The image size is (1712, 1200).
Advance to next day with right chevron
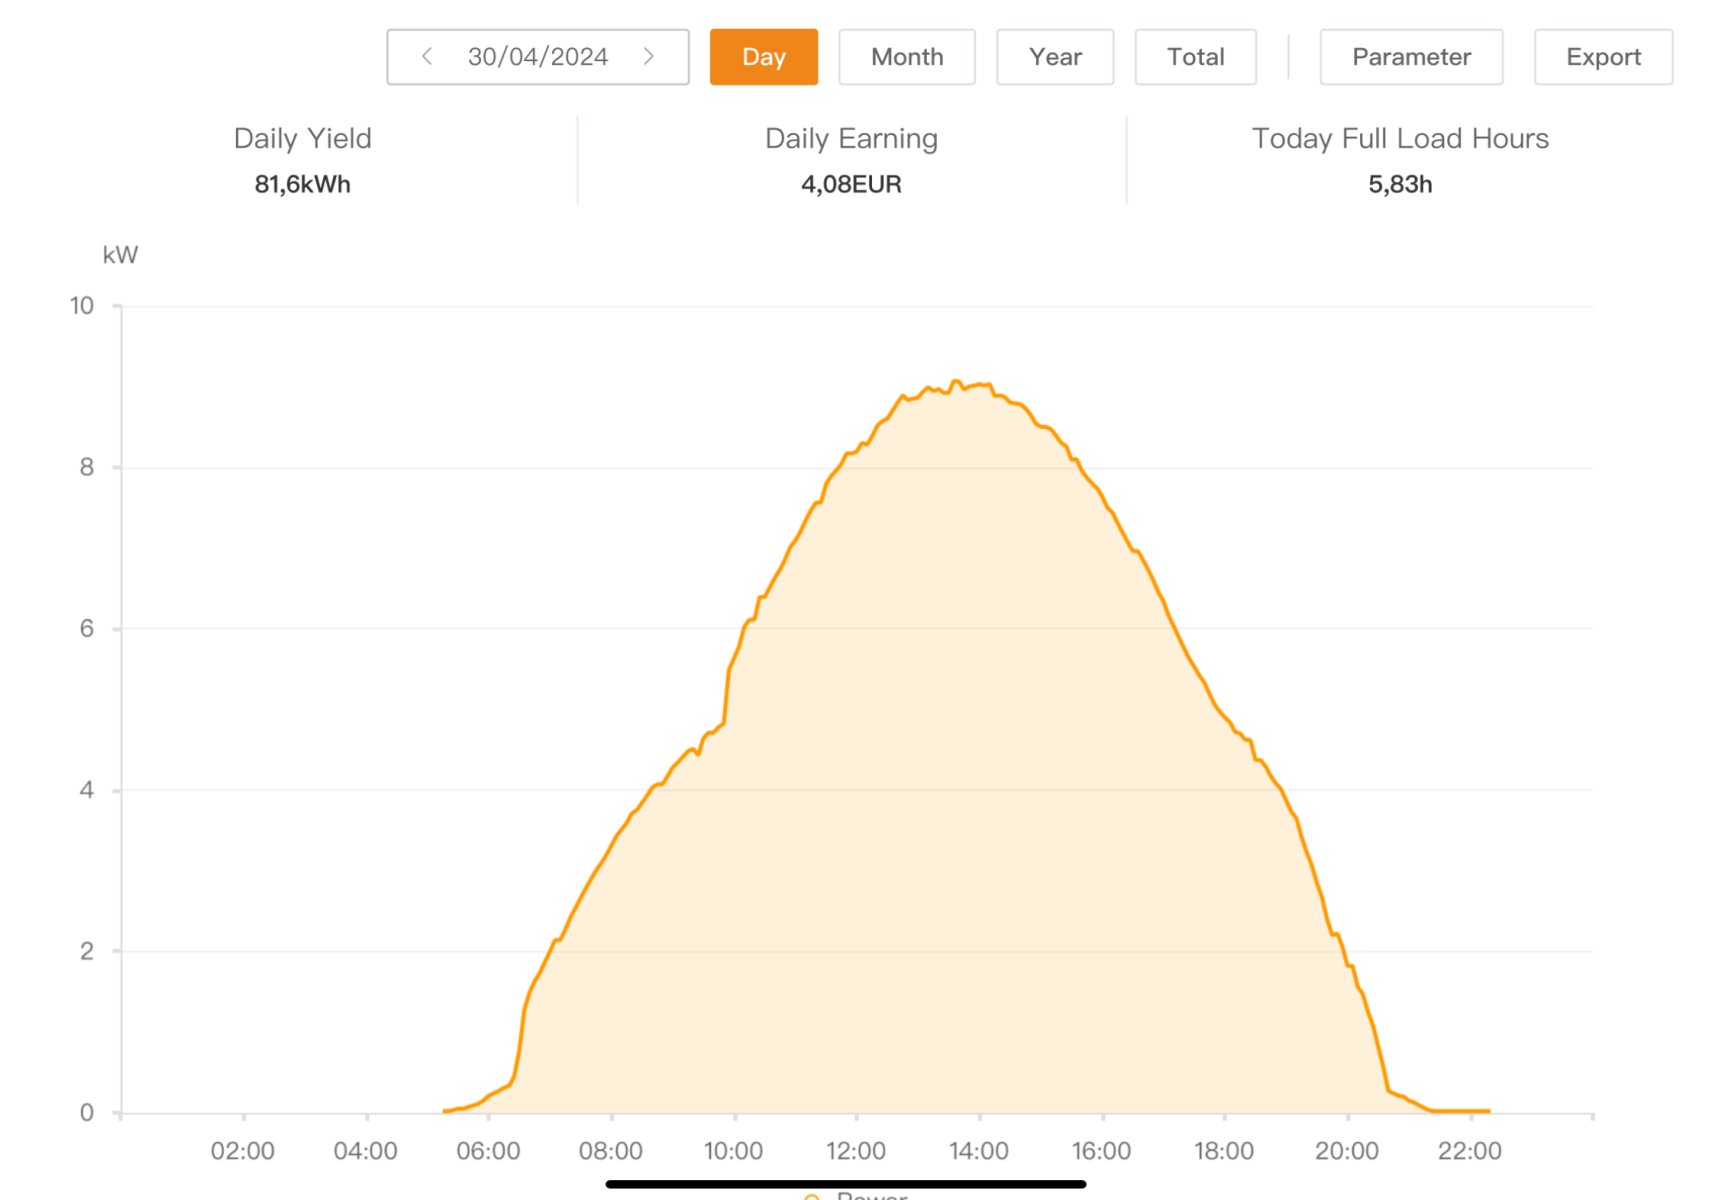pyautogui.click(x=648, y=57)
